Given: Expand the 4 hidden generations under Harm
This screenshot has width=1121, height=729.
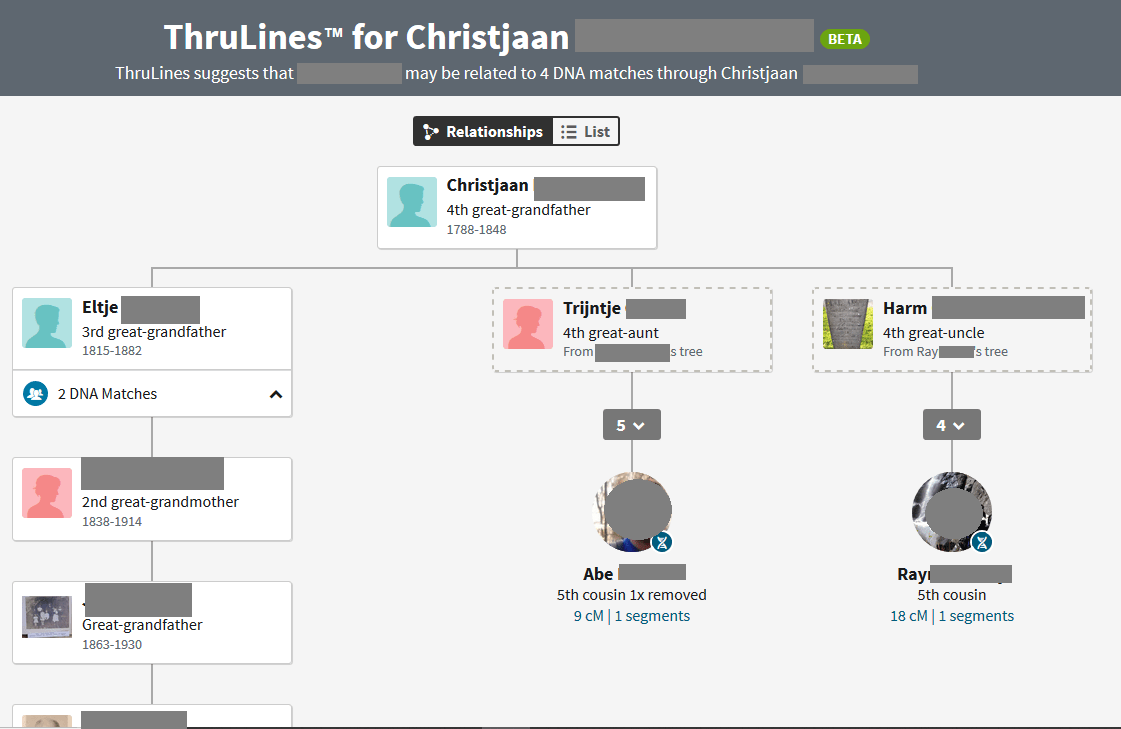Looking at the screenshot, I should pyautogui.click(x=951, y=425).
